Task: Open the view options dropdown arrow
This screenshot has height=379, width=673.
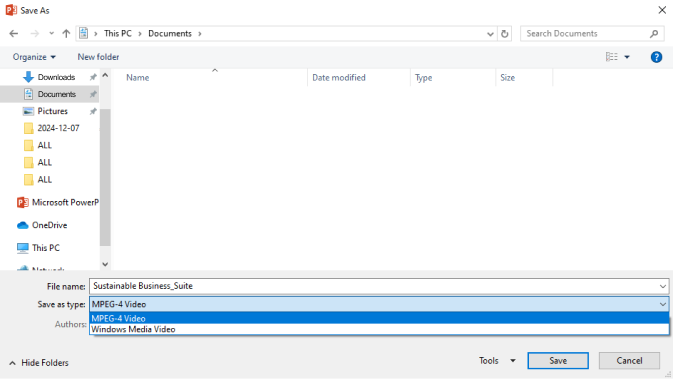Action: [x=627, y=57]
